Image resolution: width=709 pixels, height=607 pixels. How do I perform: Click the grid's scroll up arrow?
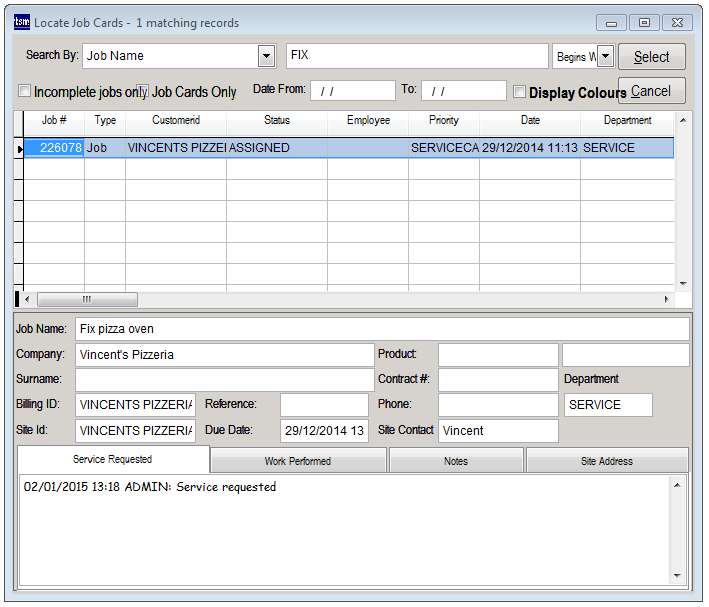[684, 120]
